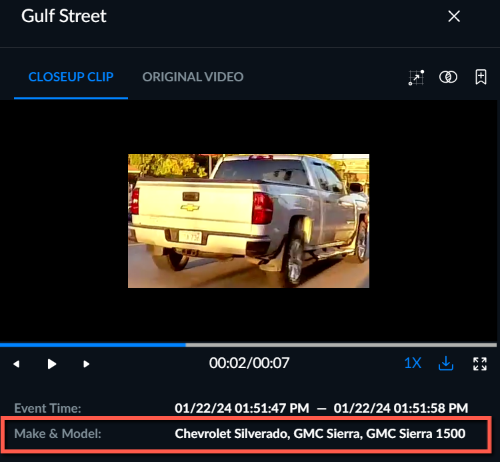Click event start time 01/22/24 01:51:47 PM

[242, 408]
